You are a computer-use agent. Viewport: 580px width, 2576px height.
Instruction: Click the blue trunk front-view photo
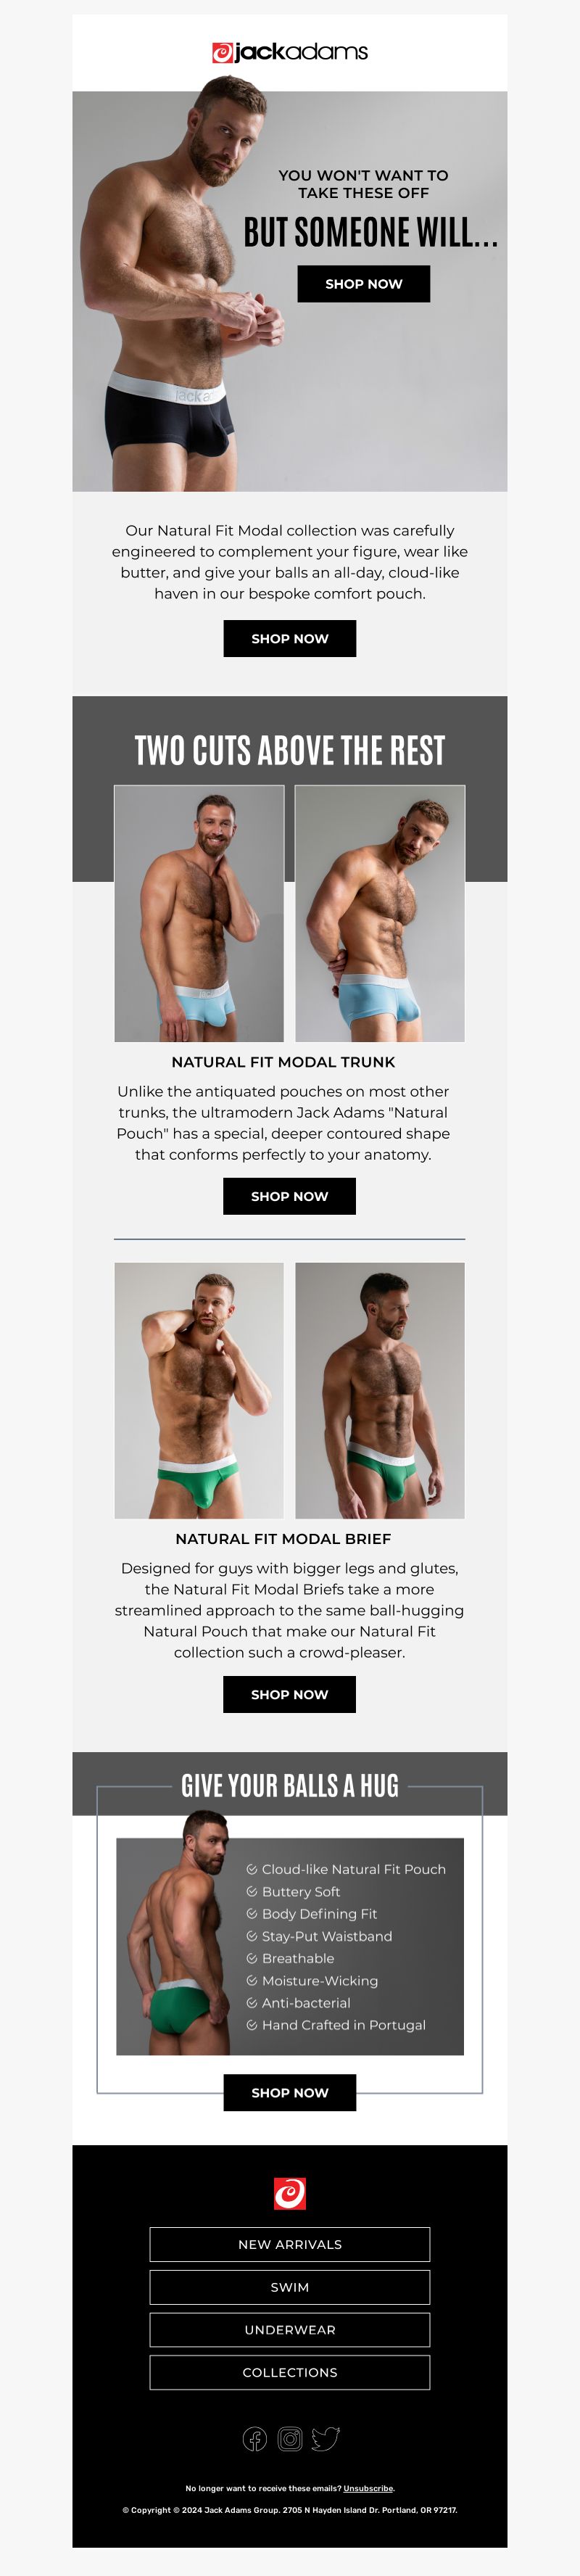point(199,914)
